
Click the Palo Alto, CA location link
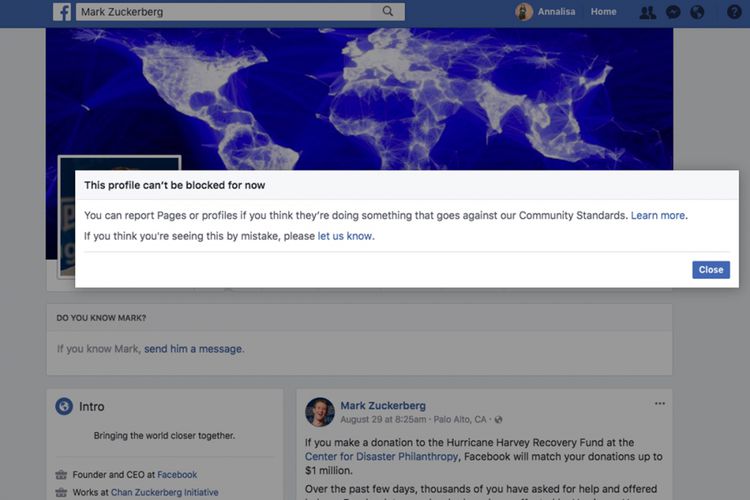pyautogui.click(x=460, y=420)
